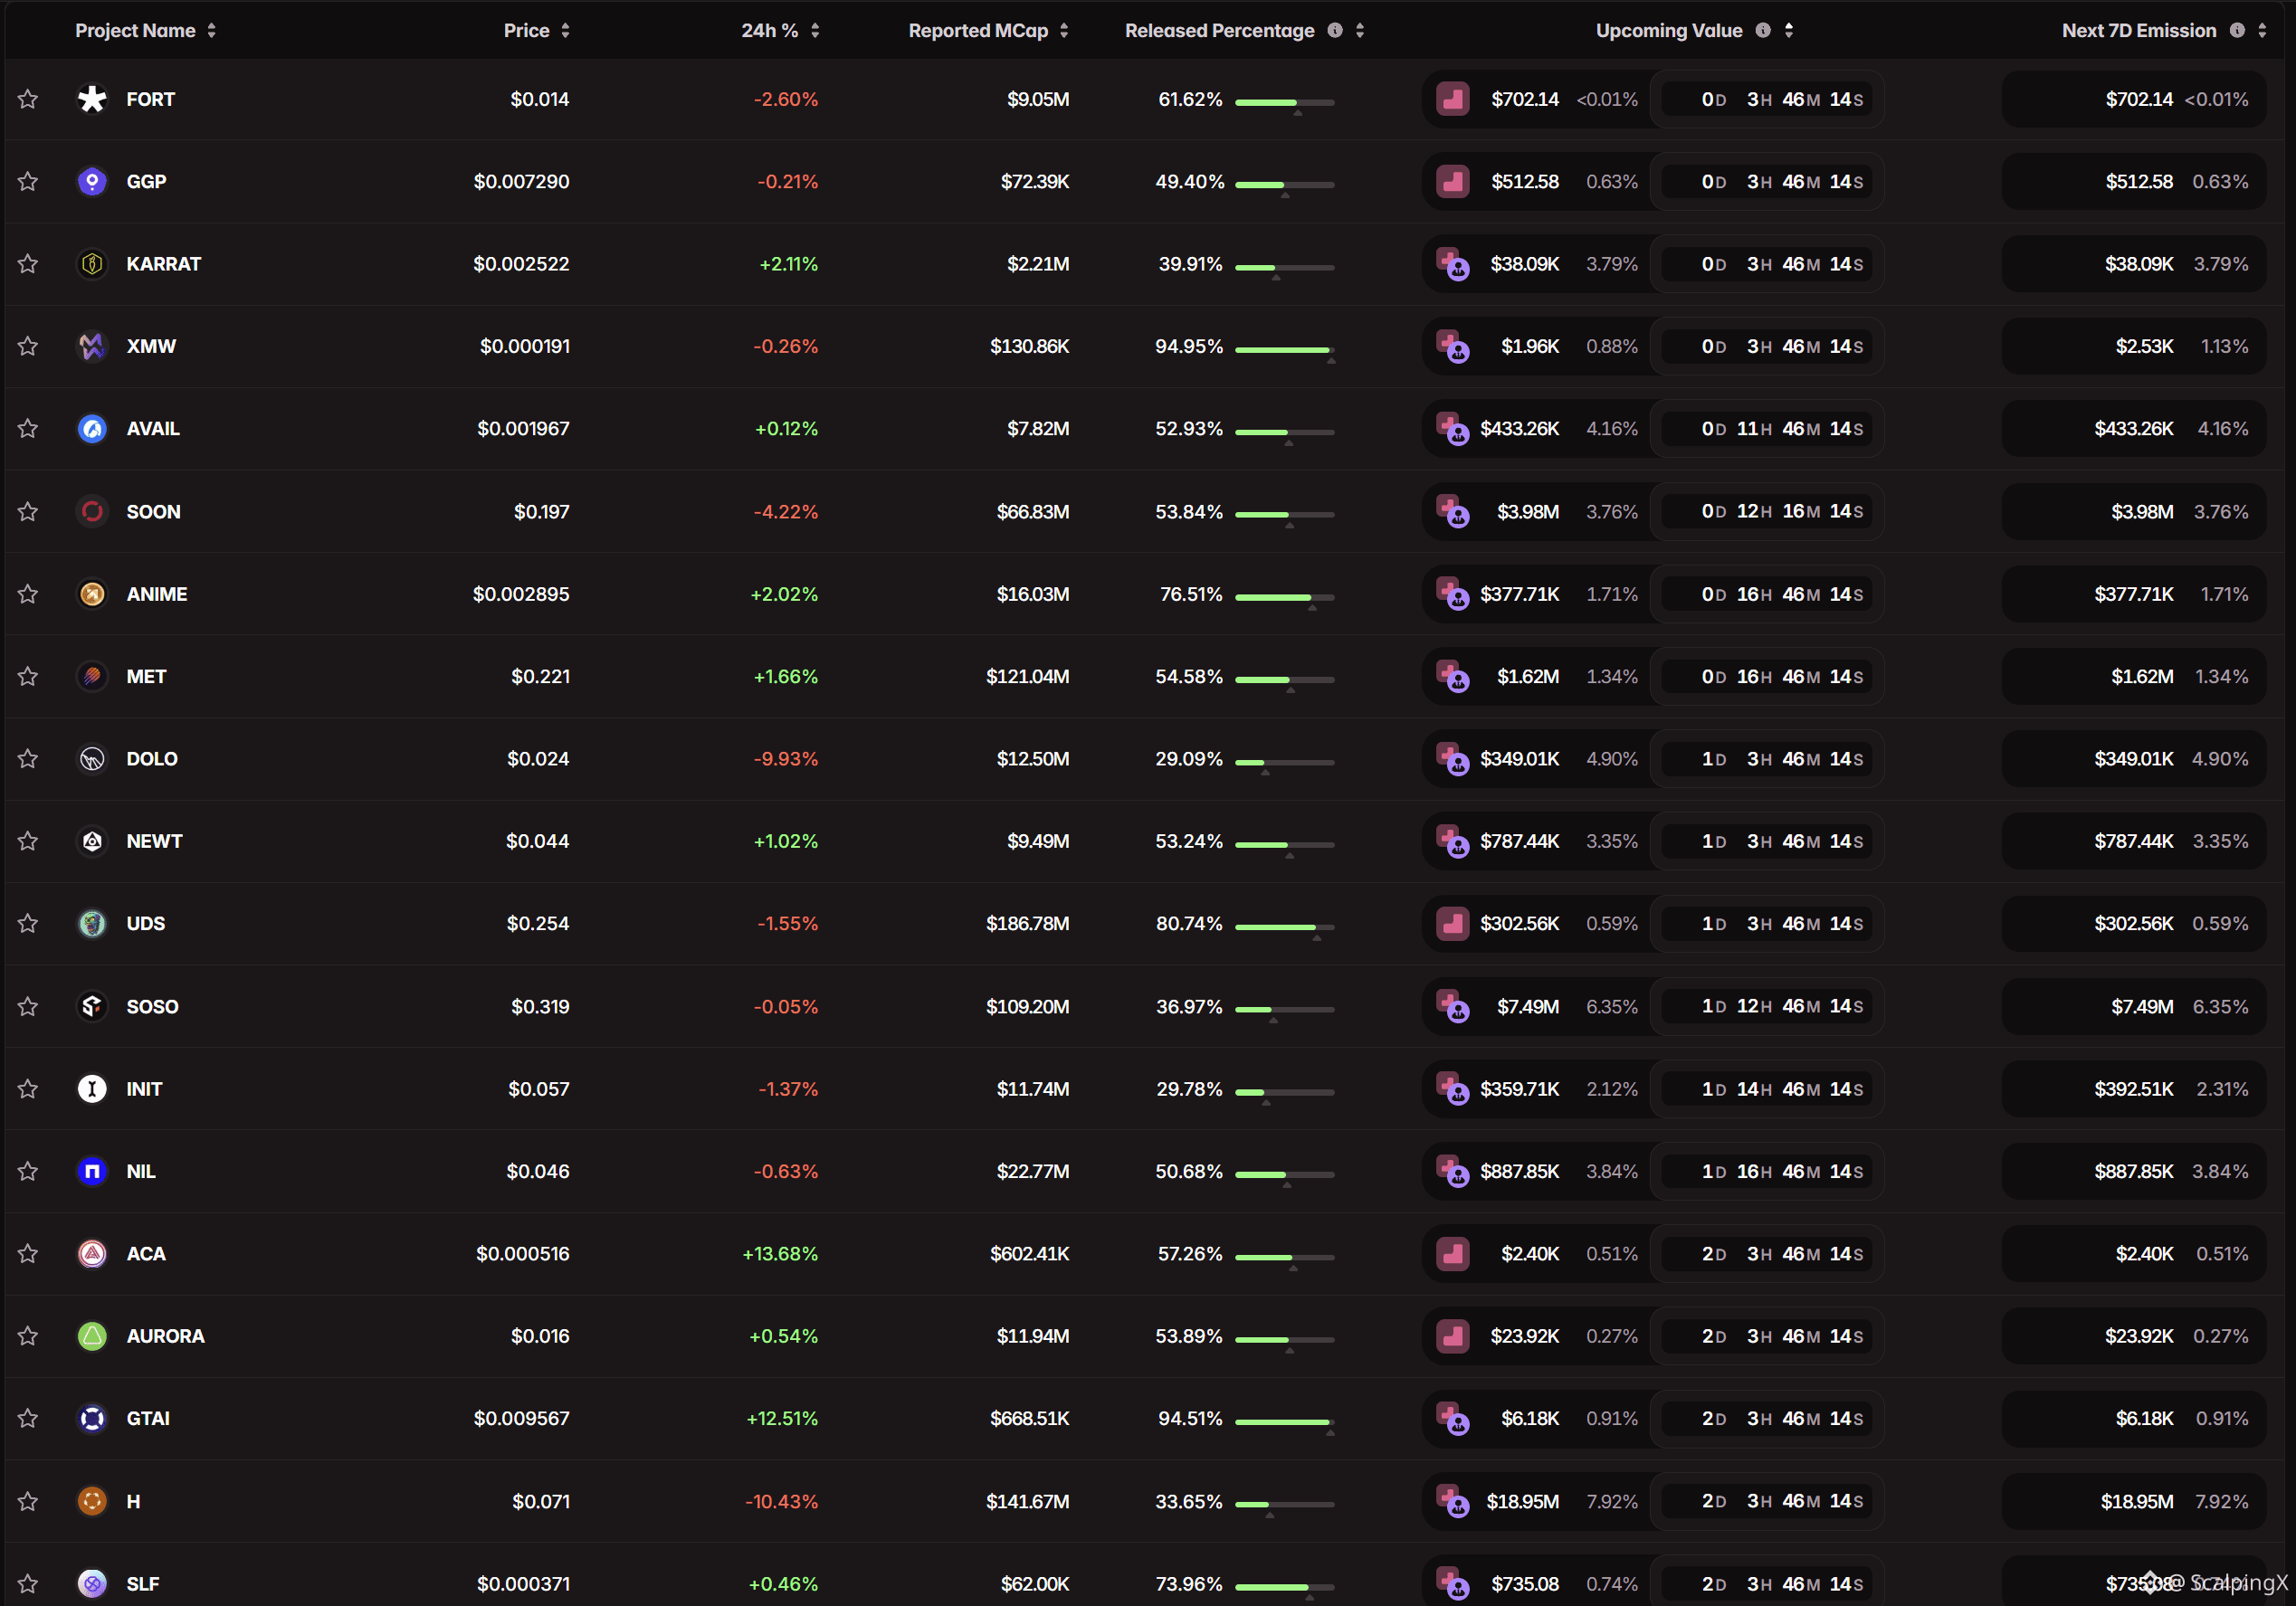Open the ANIME project link

click(157, 594)
